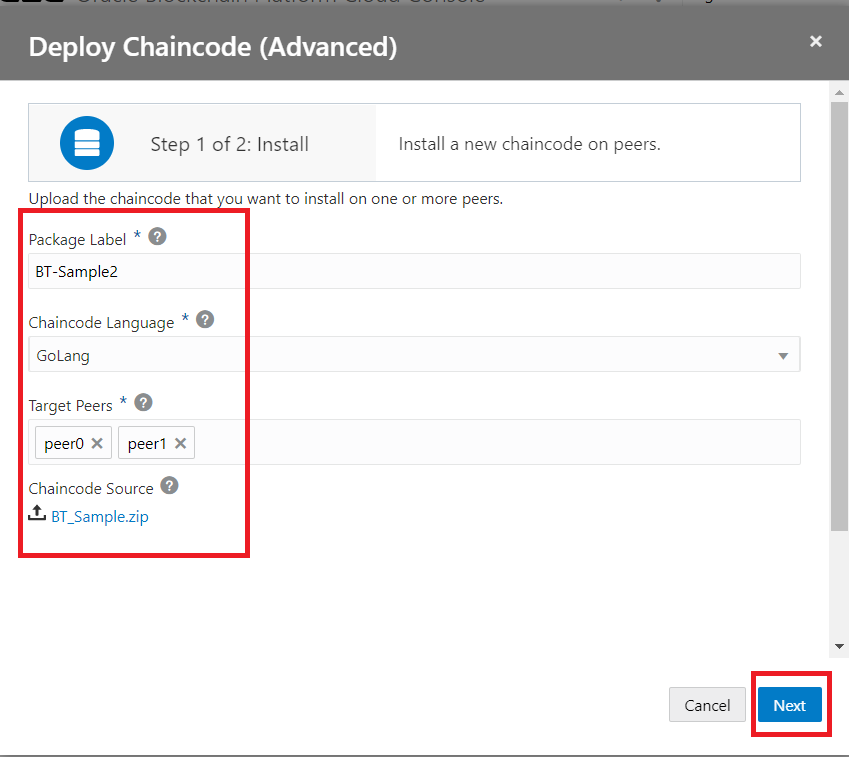Open help for Chaincode Source

pyautogui.click(x=168, y=486)
